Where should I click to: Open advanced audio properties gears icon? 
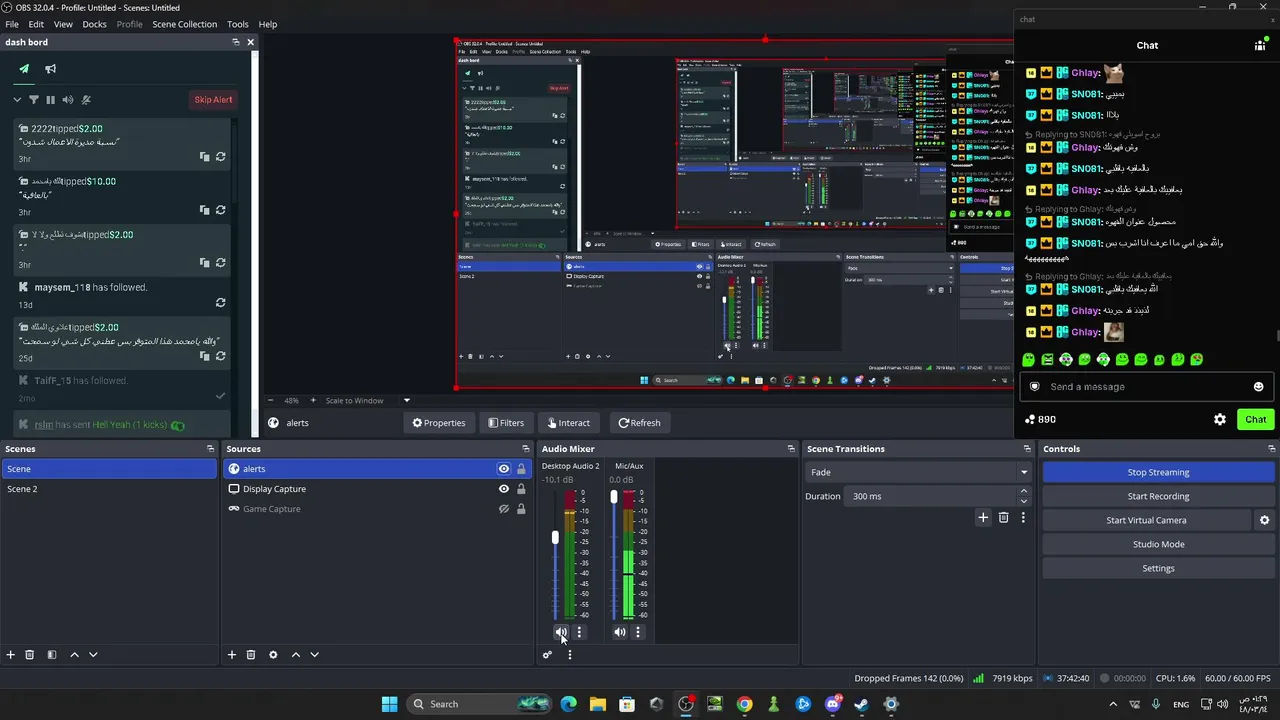coord(547,655)
